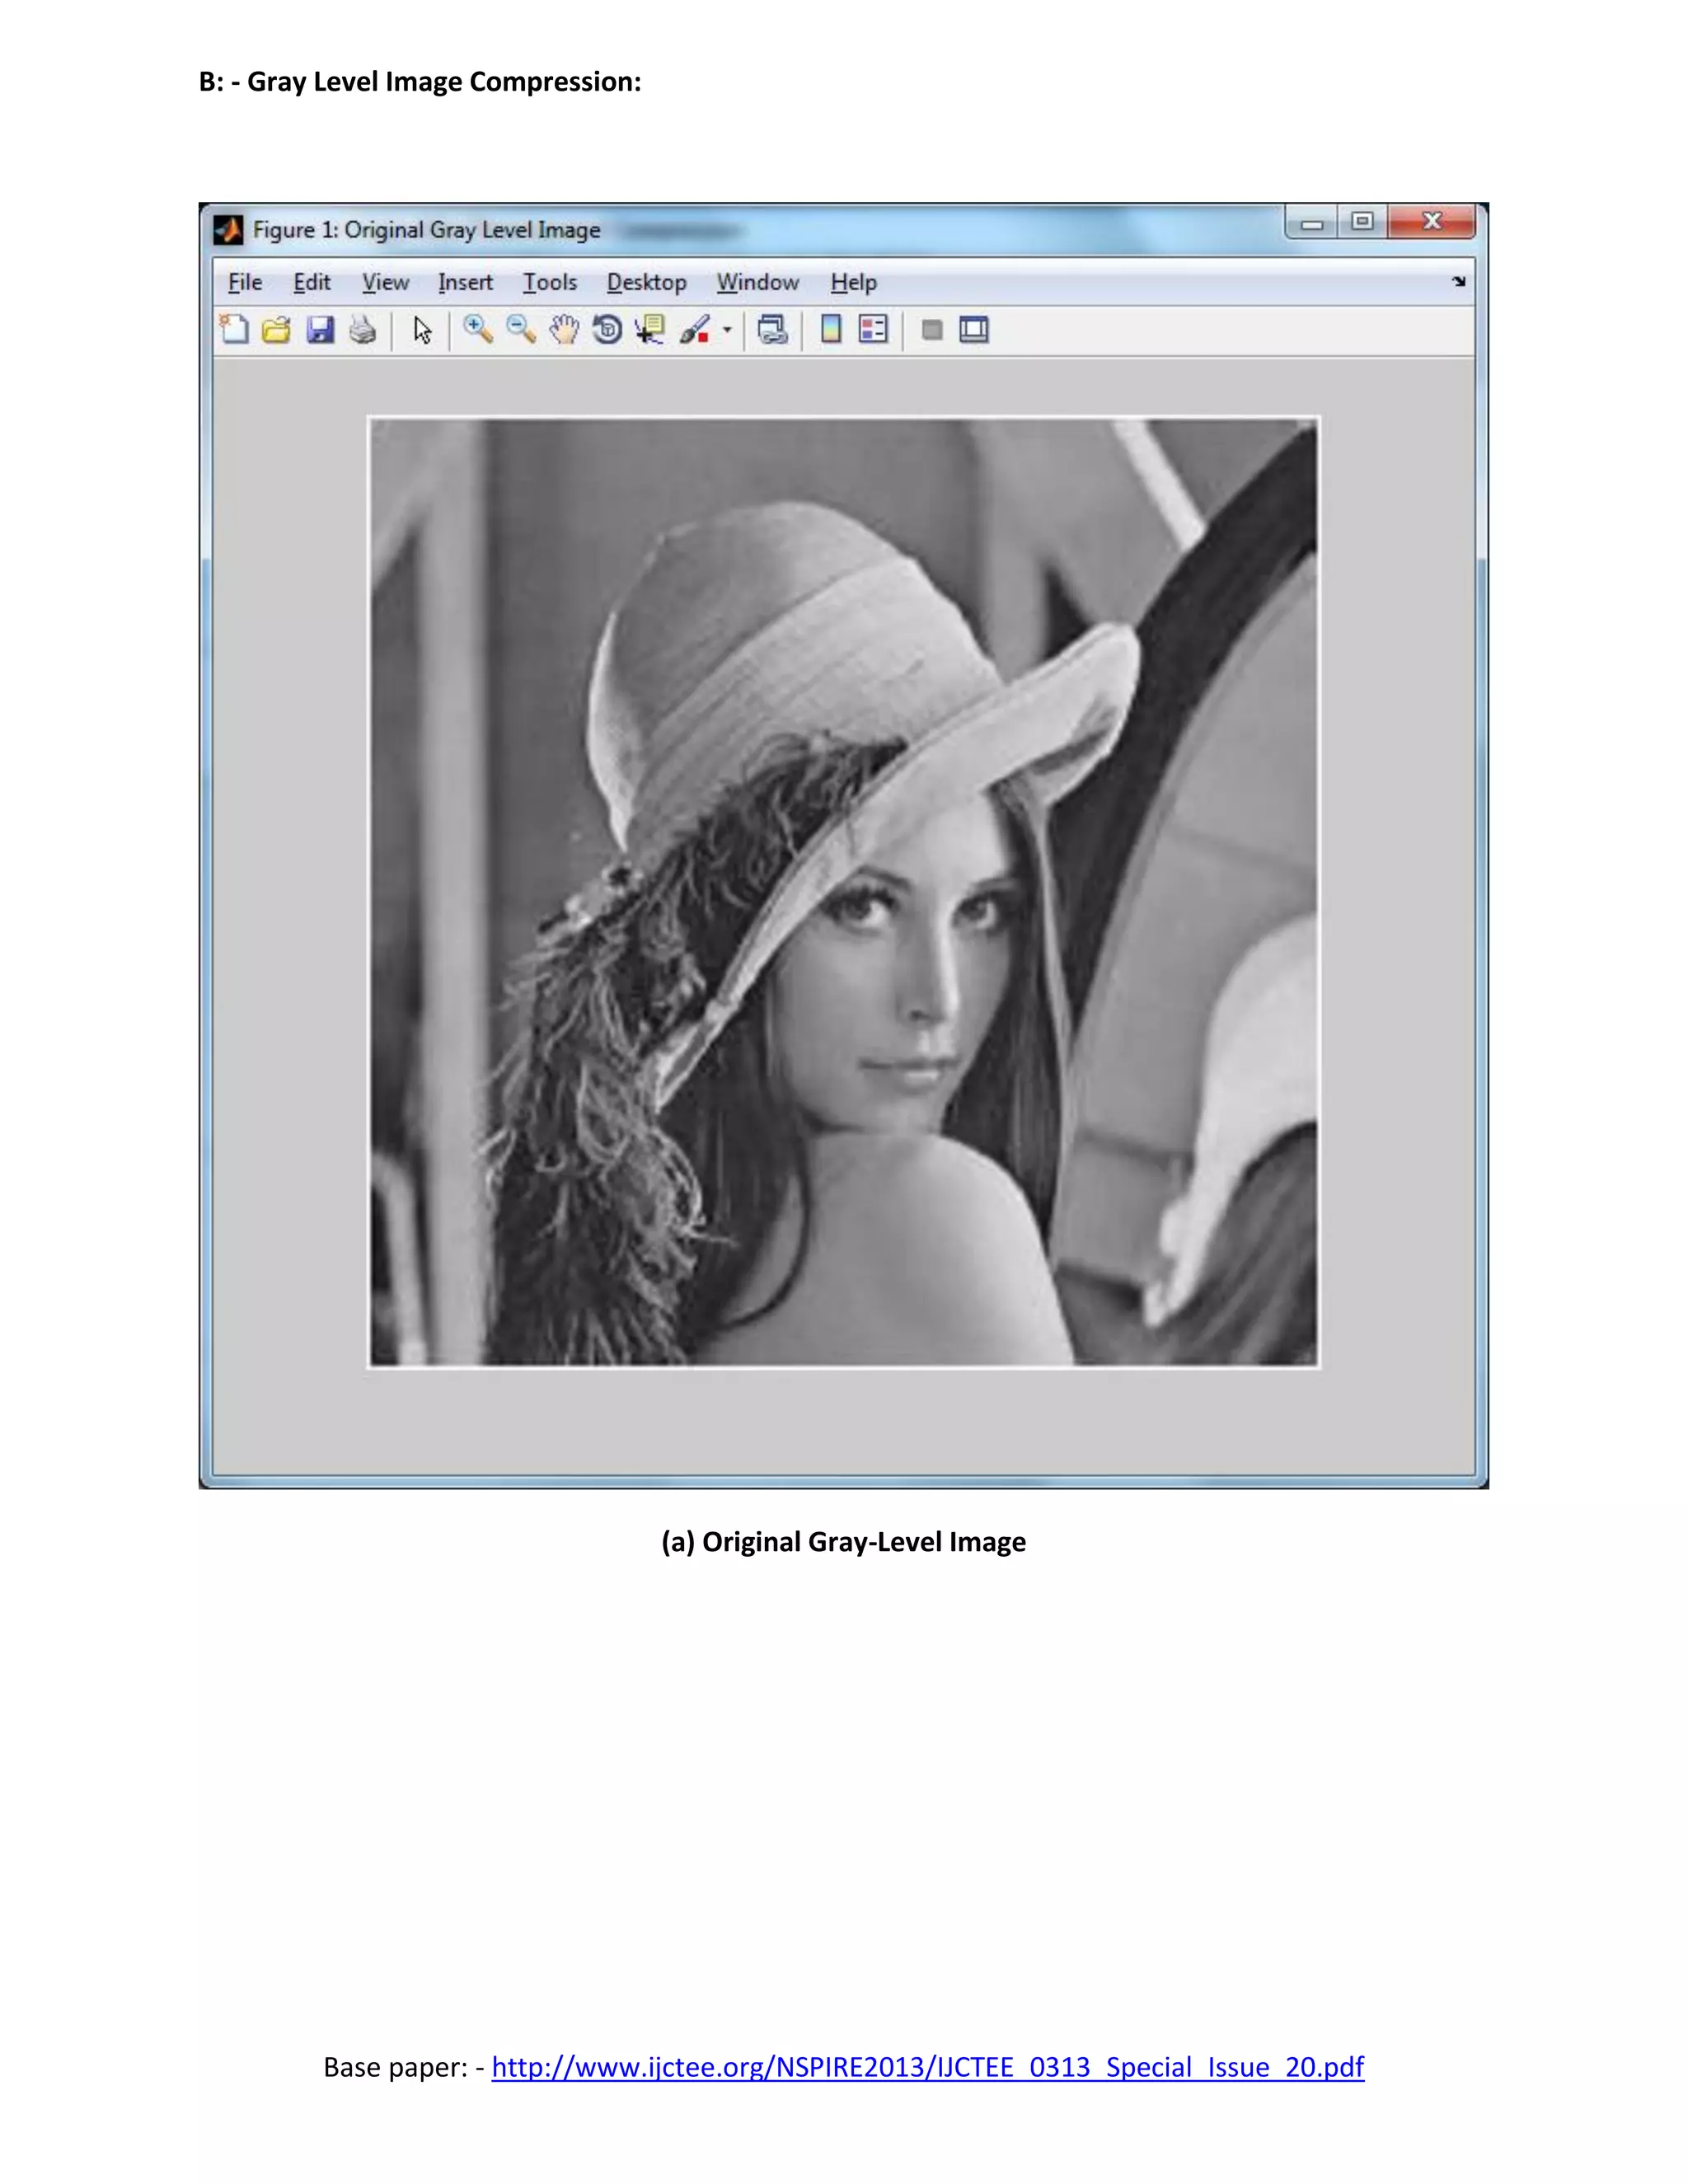1688x2184 pixels.
Task: Print the figure using printer icon
Action: click(363, 330)
